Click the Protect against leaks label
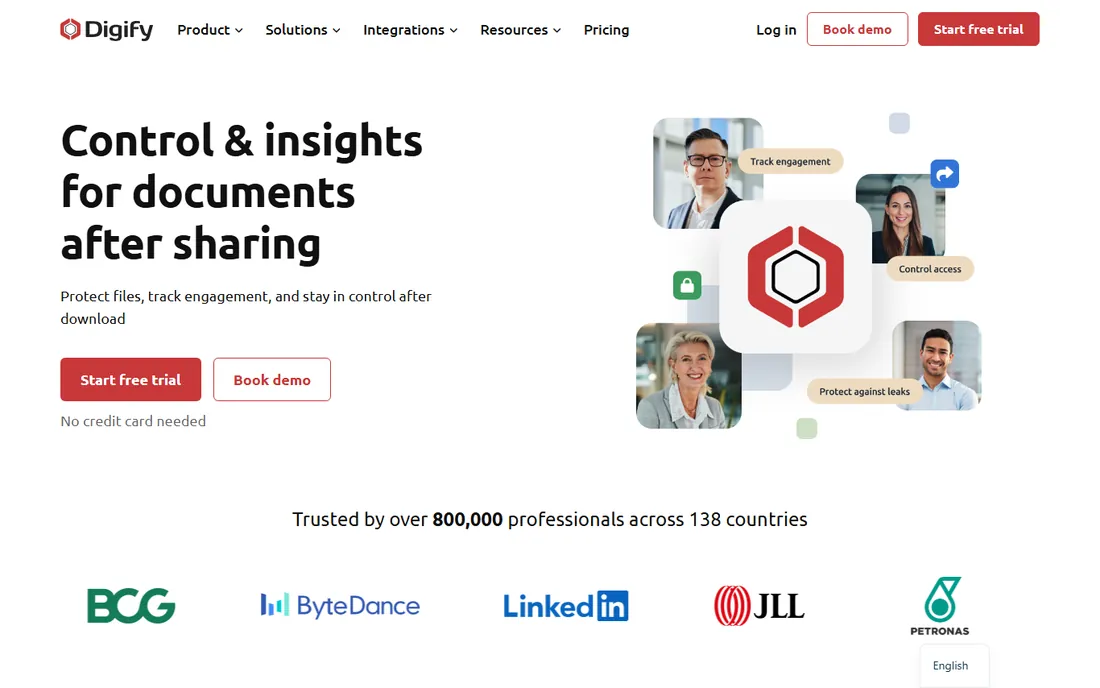 [864, 391]
